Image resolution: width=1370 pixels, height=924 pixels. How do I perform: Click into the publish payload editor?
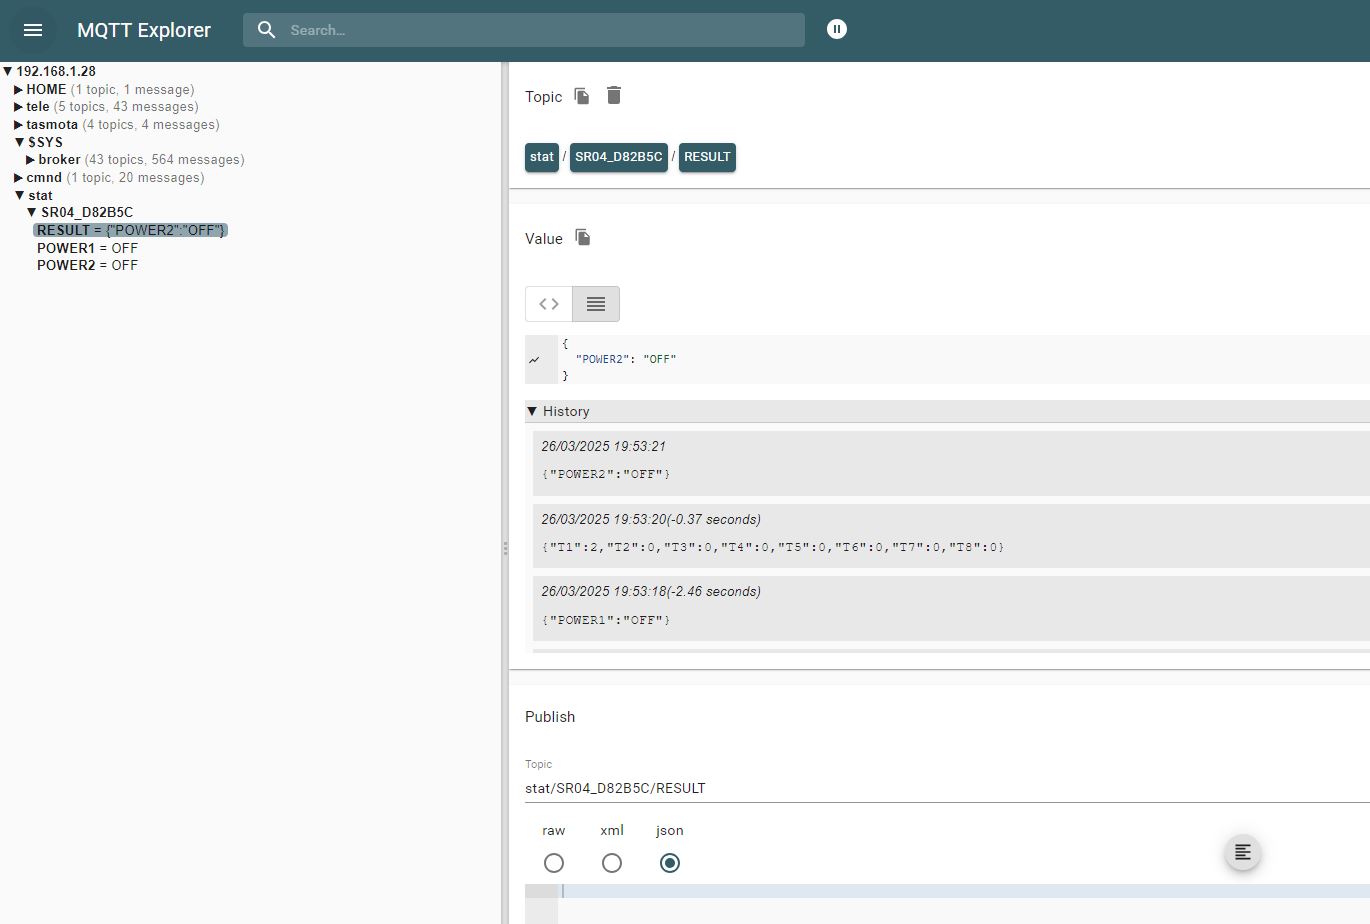[964, 891]
